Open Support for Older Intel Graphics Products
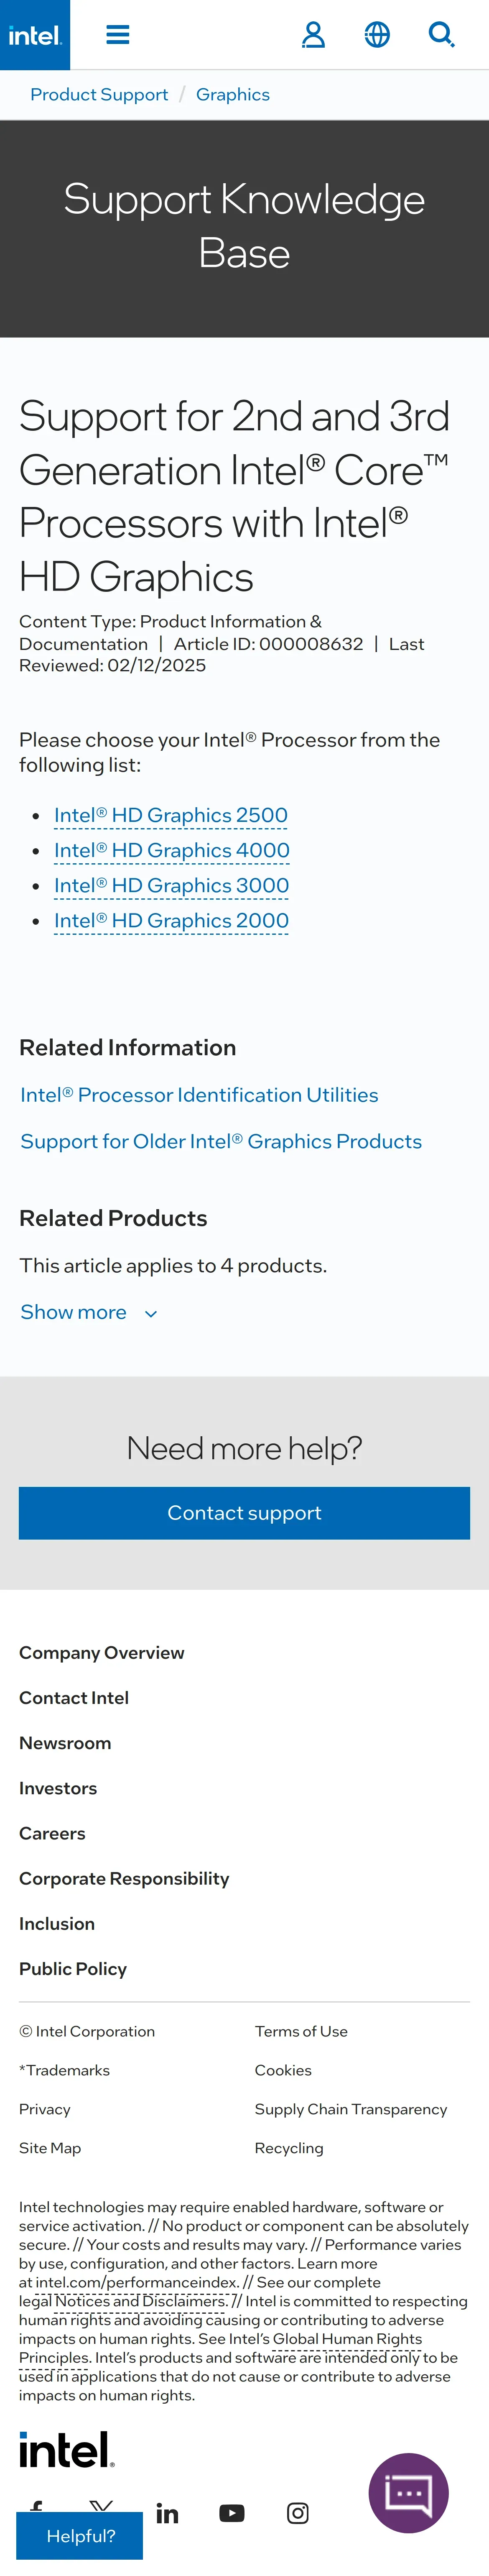 click(x=221, y=1141)
